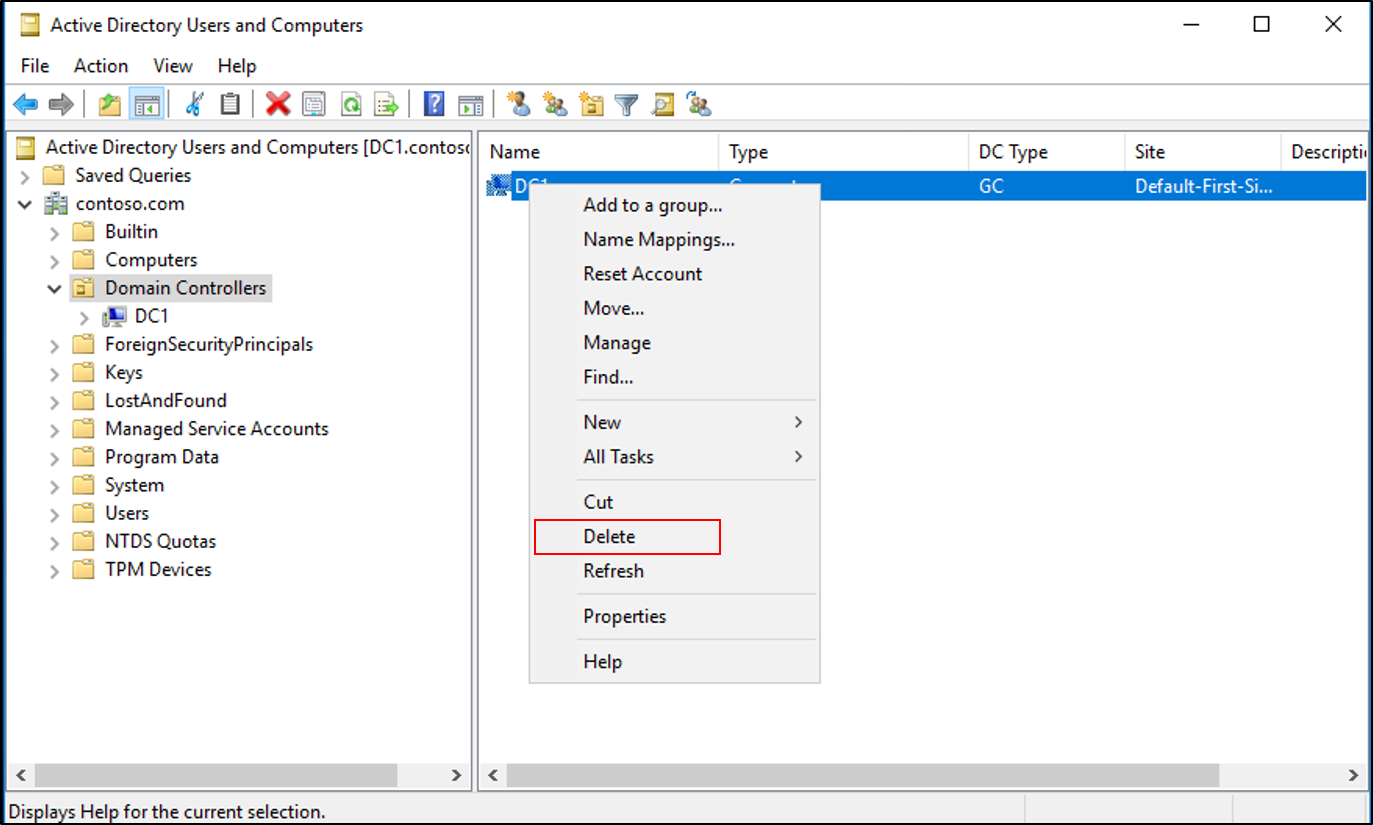Expand the Users container
This screenshot has height=825, width=1373.
[55, 513]
